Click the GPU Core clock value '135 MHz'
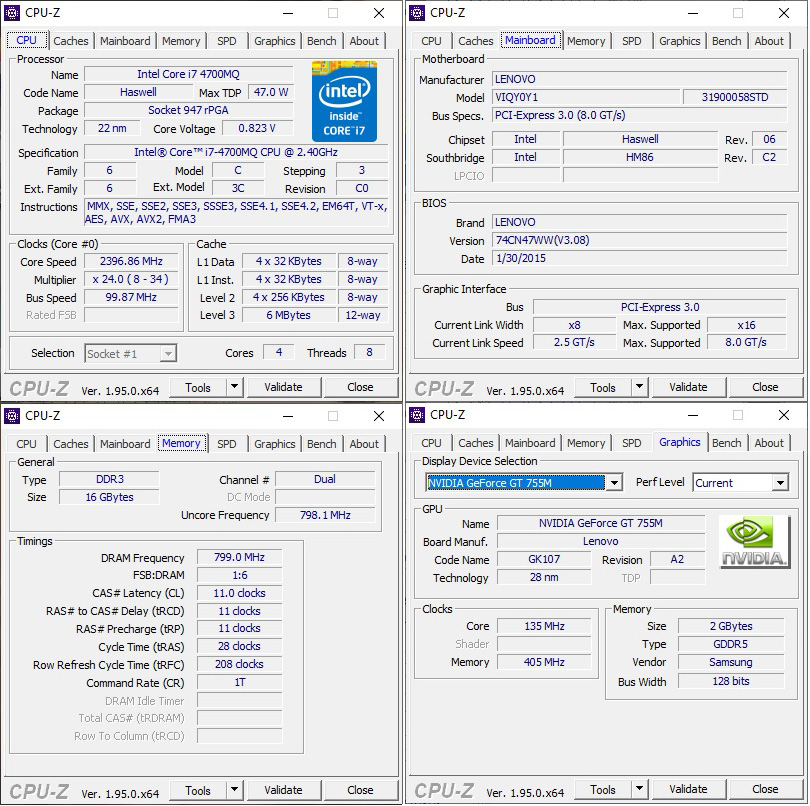The height and width of the screenshot is (806, 810). tap(544, 626)
